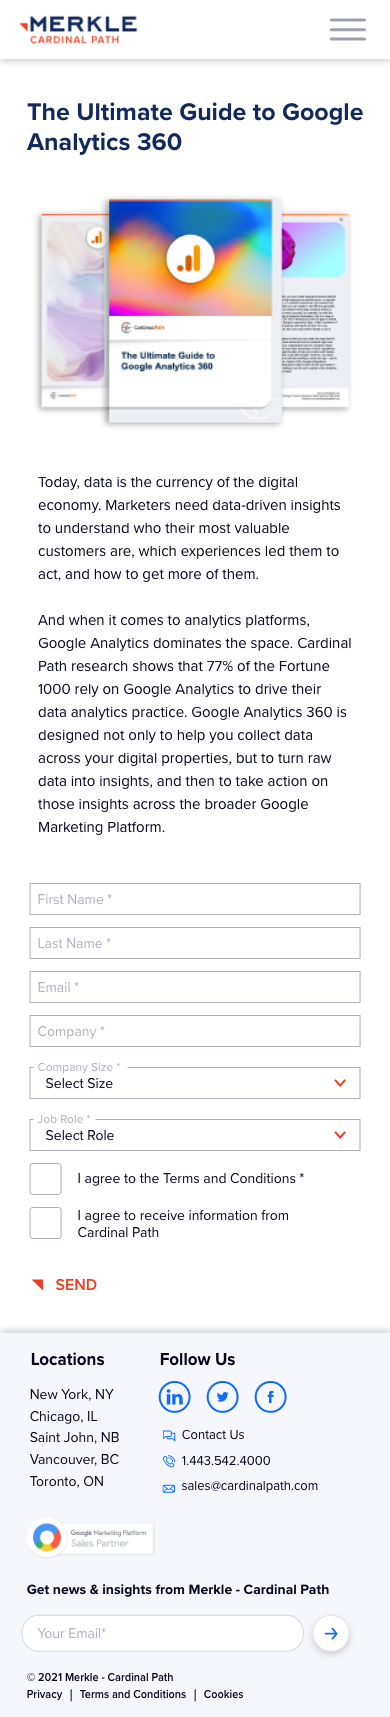Image resolution: width=390 pixels, height=1717 pixels.
Task: Open the Cookies footer link
Action: click(224, 1694)
